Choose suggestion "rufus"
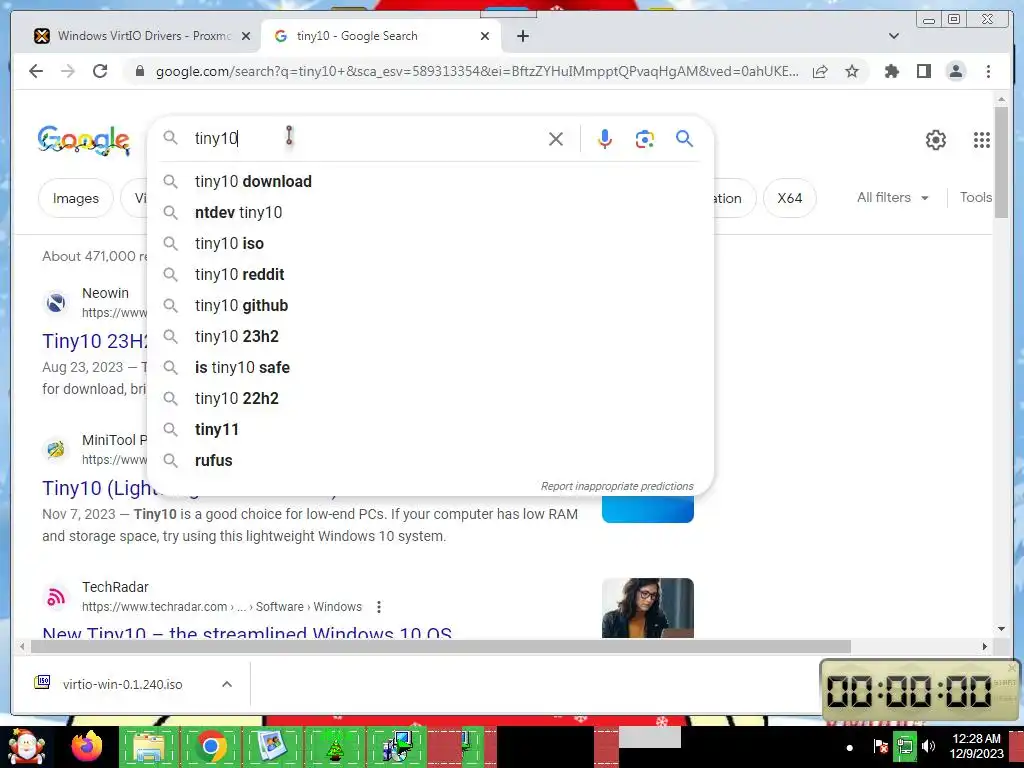1024x768 pixels. (430, 460)
